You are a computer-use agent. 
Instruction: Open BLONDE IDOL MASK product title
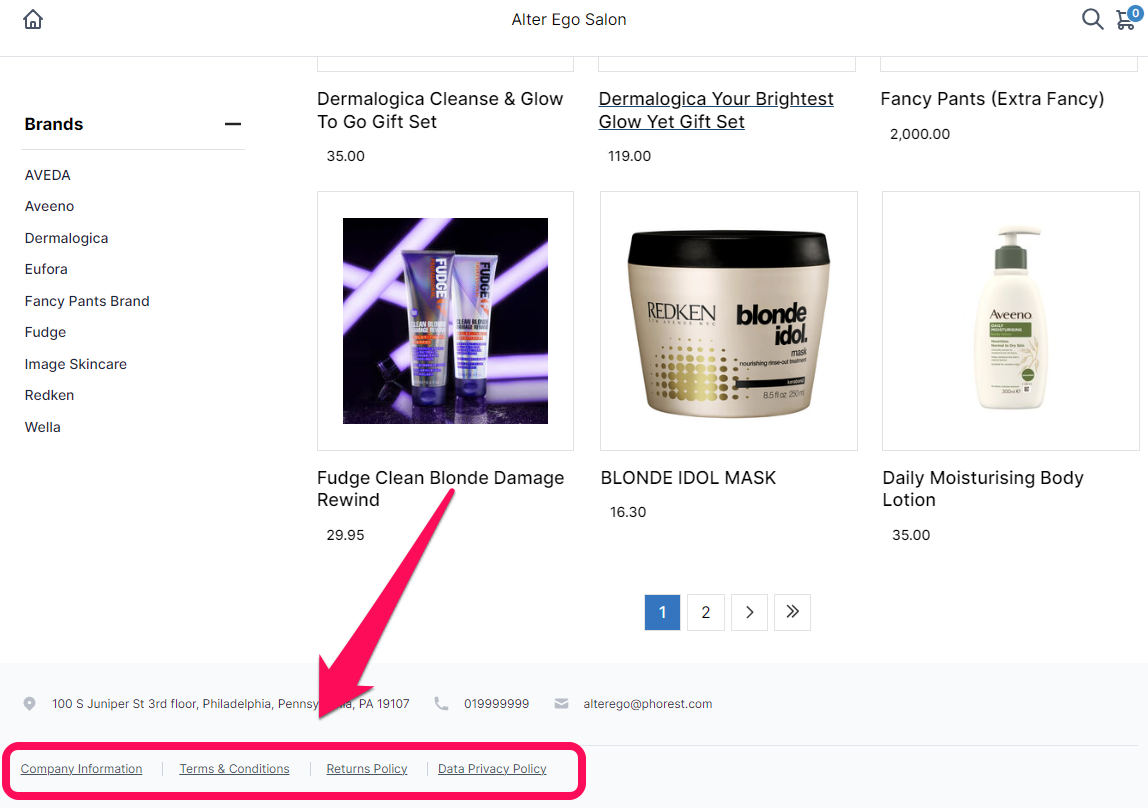(688, 478)
